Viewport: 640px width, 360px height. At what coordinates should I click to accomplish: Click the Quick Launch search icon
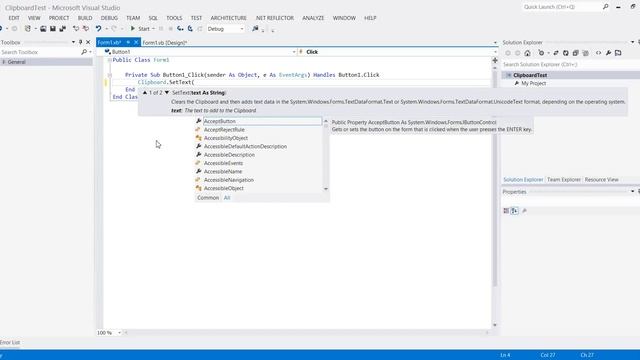606,7
